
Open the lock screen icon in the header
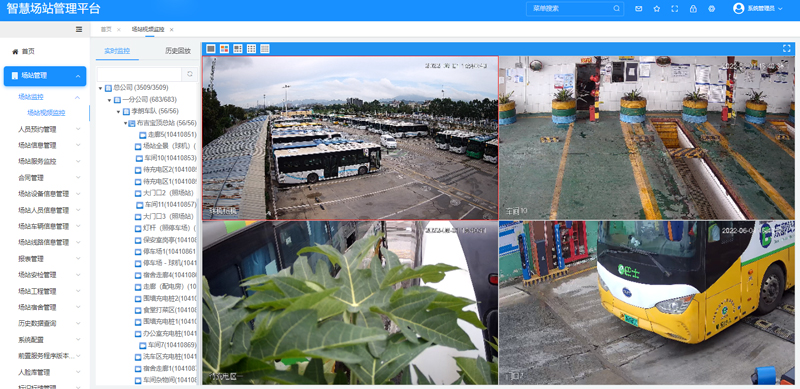click(693, 9)
